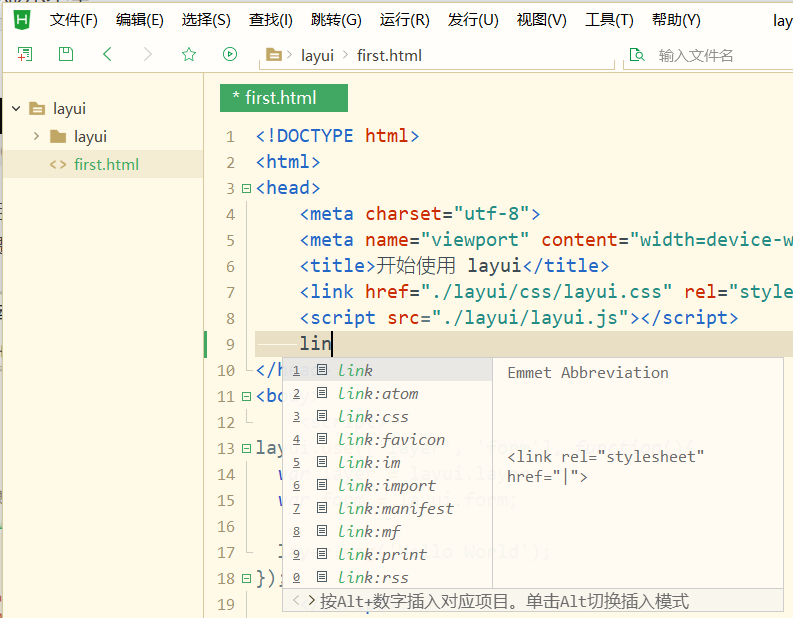Screen dimensions: 793x618
Task: Click the root layui folder icon
Action: tap(37, 108)
